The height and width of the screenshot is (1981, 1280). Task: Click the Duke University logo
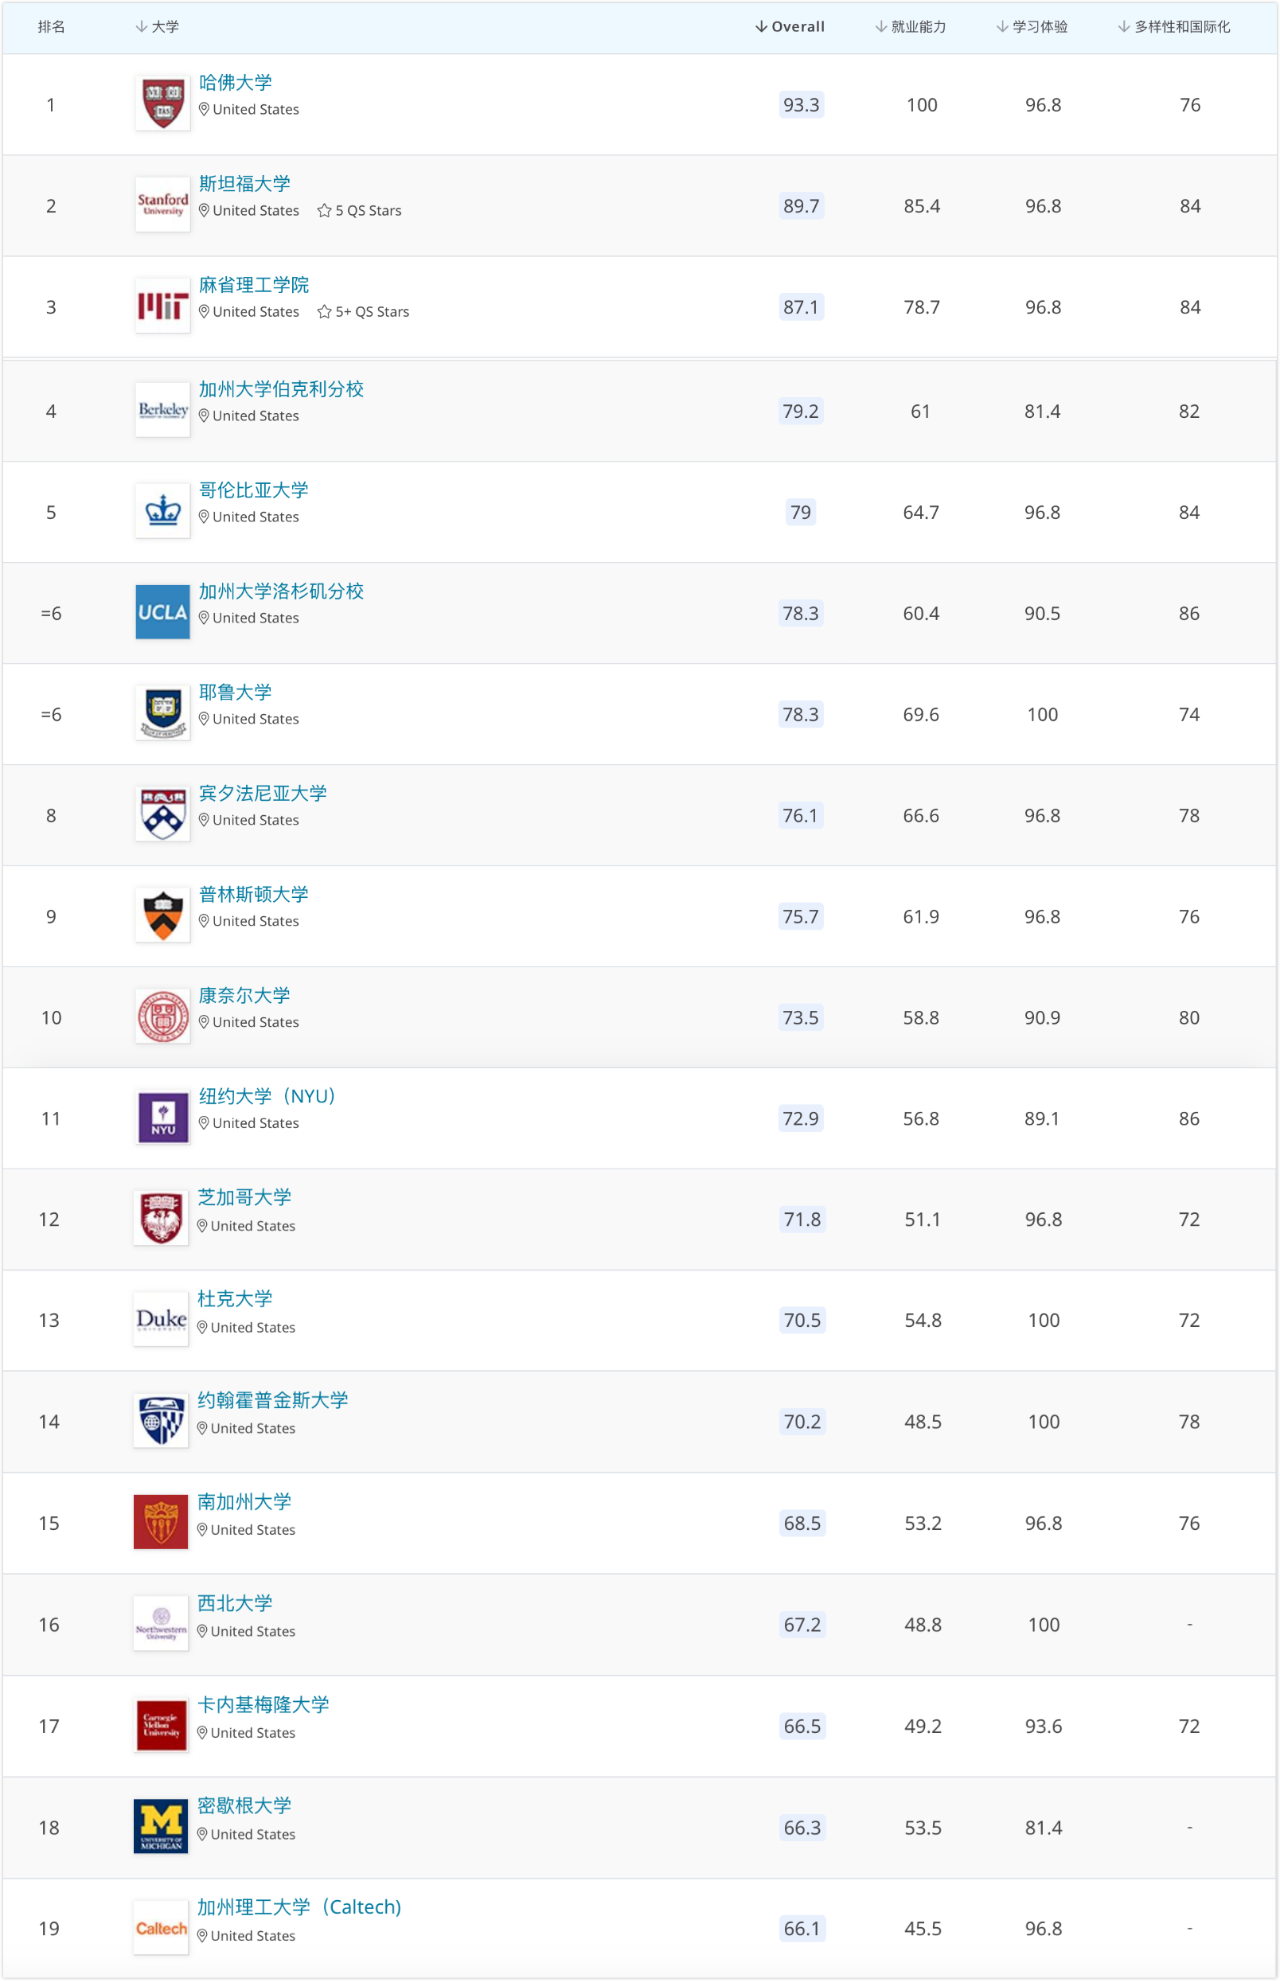pyautogui.click(x=161, y=1320)
